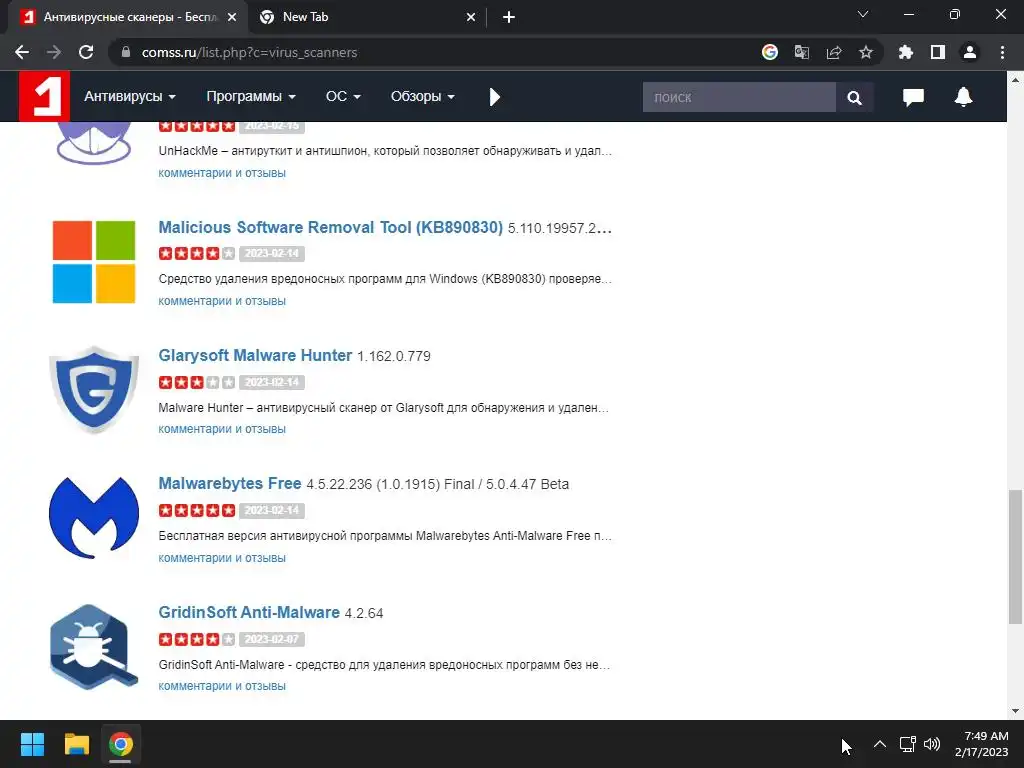Open comments and reviews under Malwarebytes Free
The height and width of the screenshot is (768, 1024).
coord(222,558)
